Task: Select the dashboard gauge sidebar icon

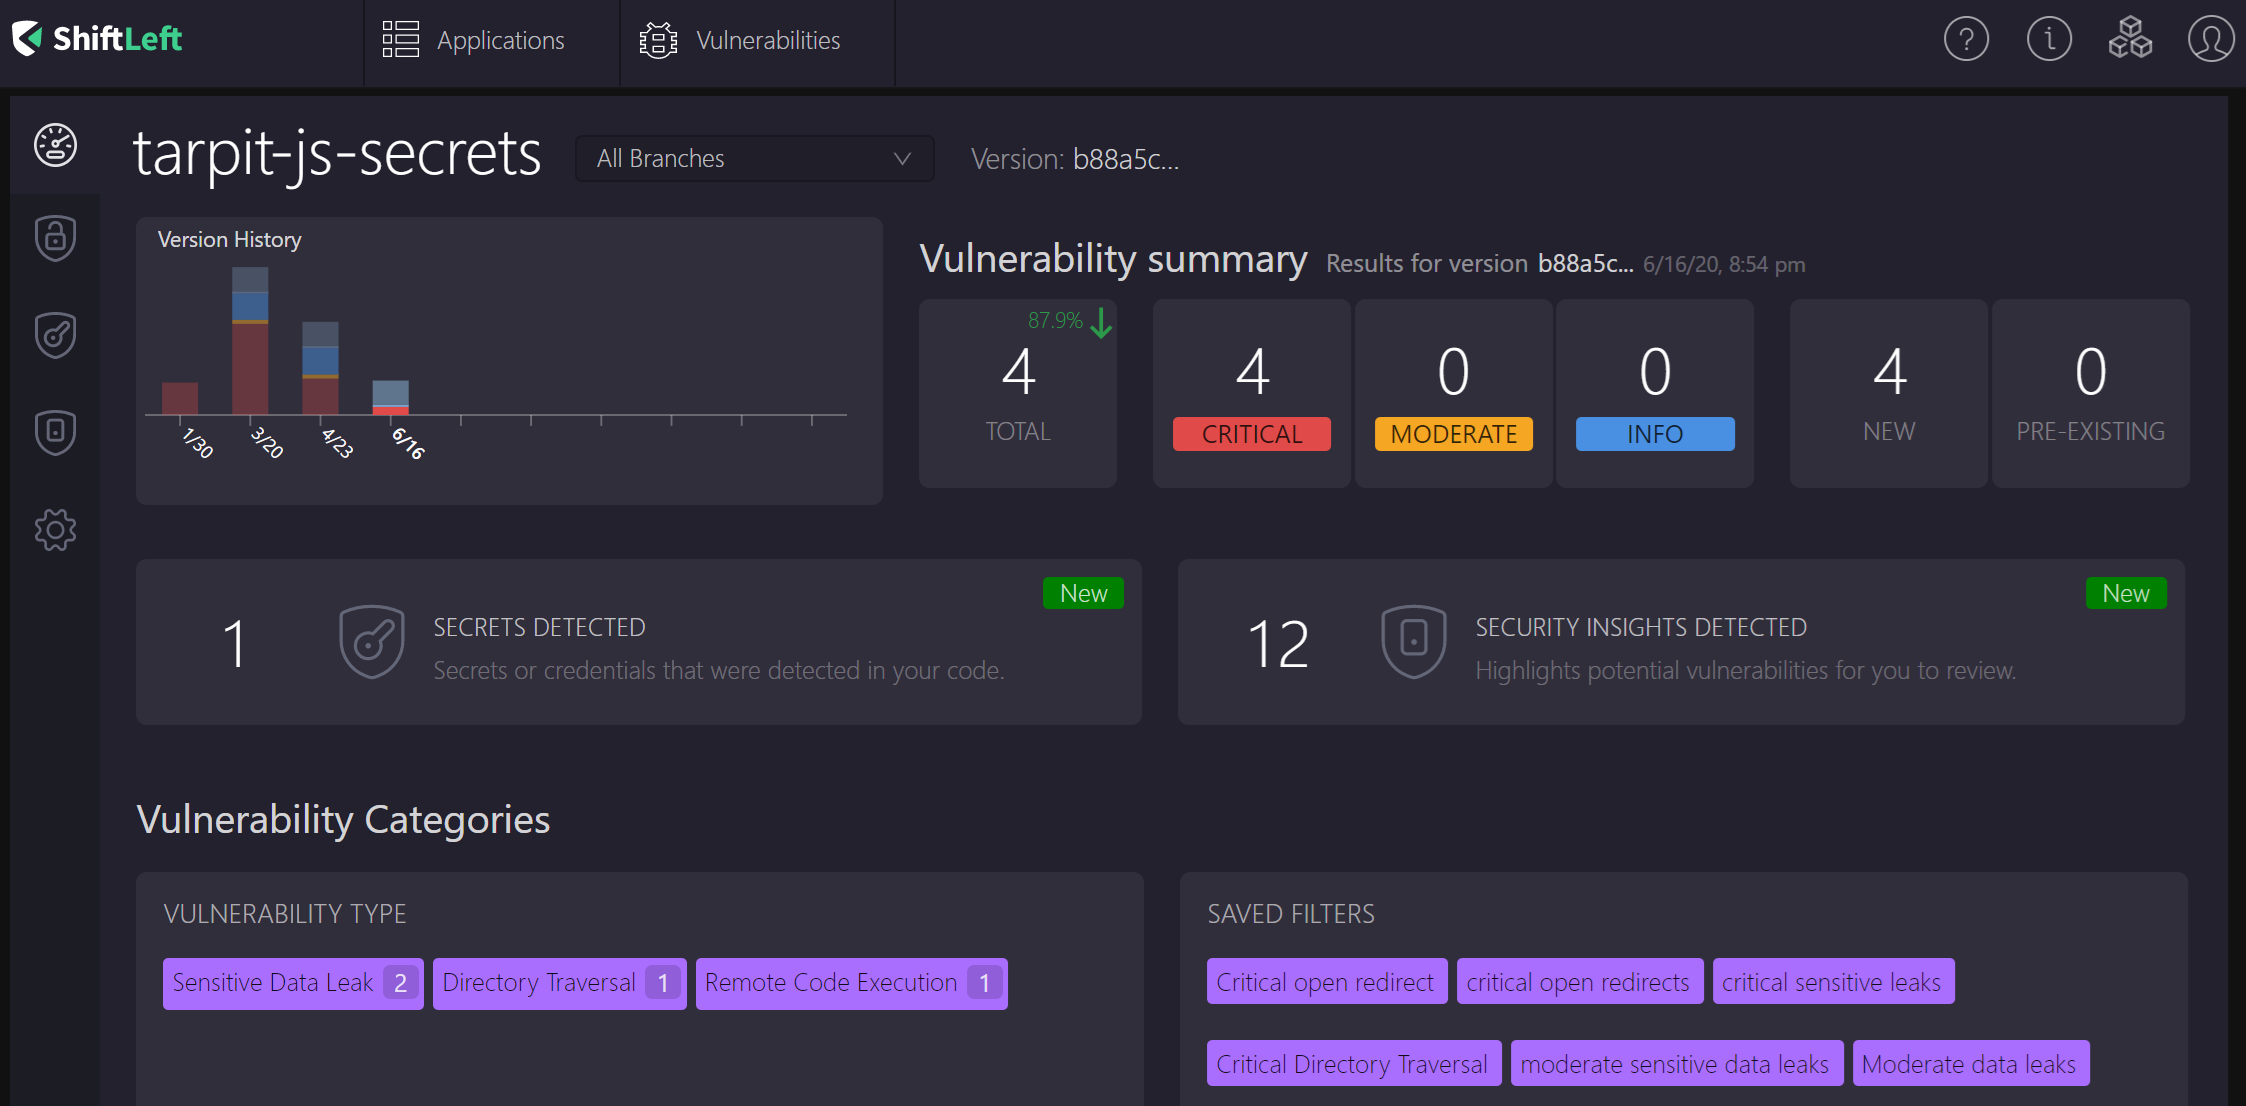Action: point(55,145)
